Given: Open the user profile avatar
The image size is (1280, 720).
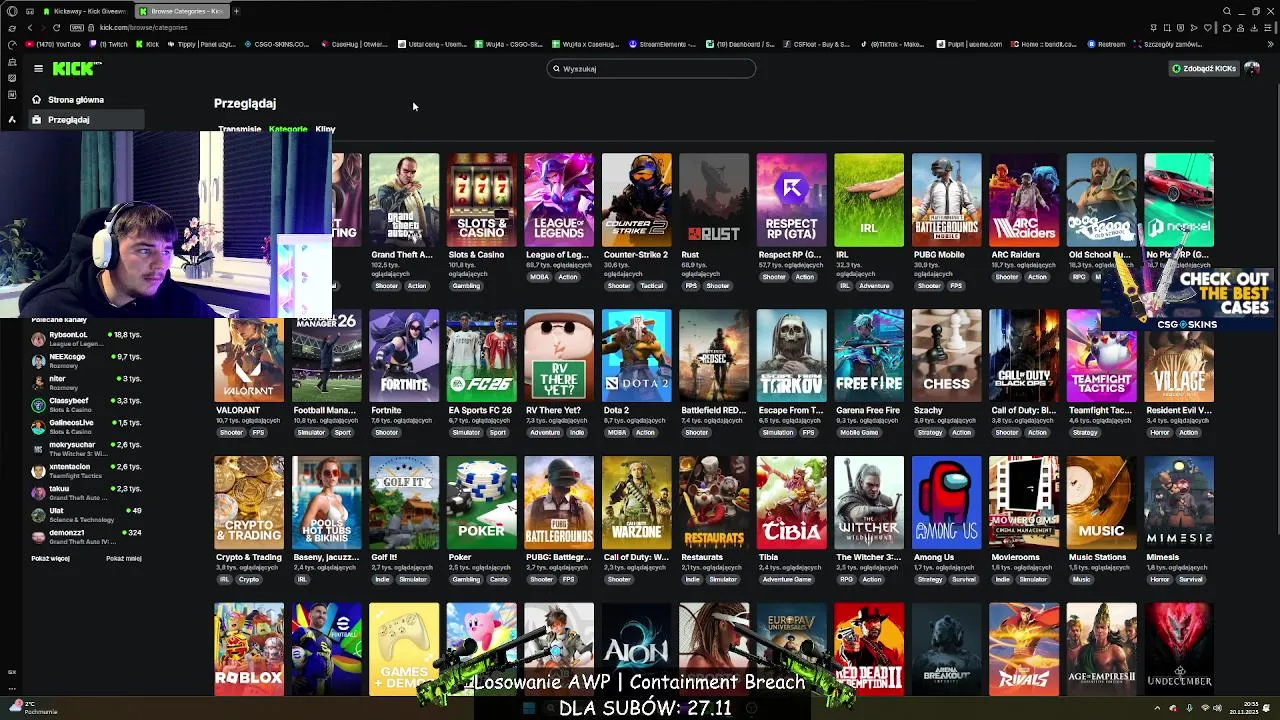Looking at the screenshot, I should [1252, 68].
